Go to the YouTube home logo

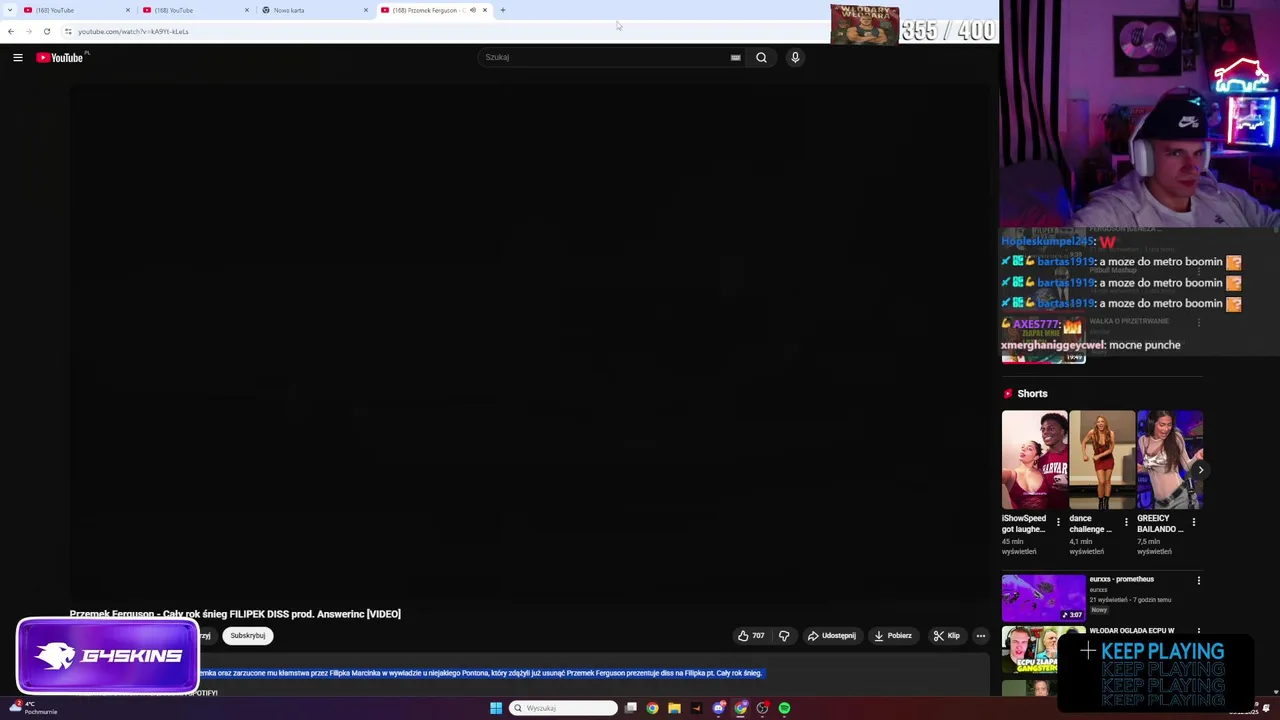point(60,58)
